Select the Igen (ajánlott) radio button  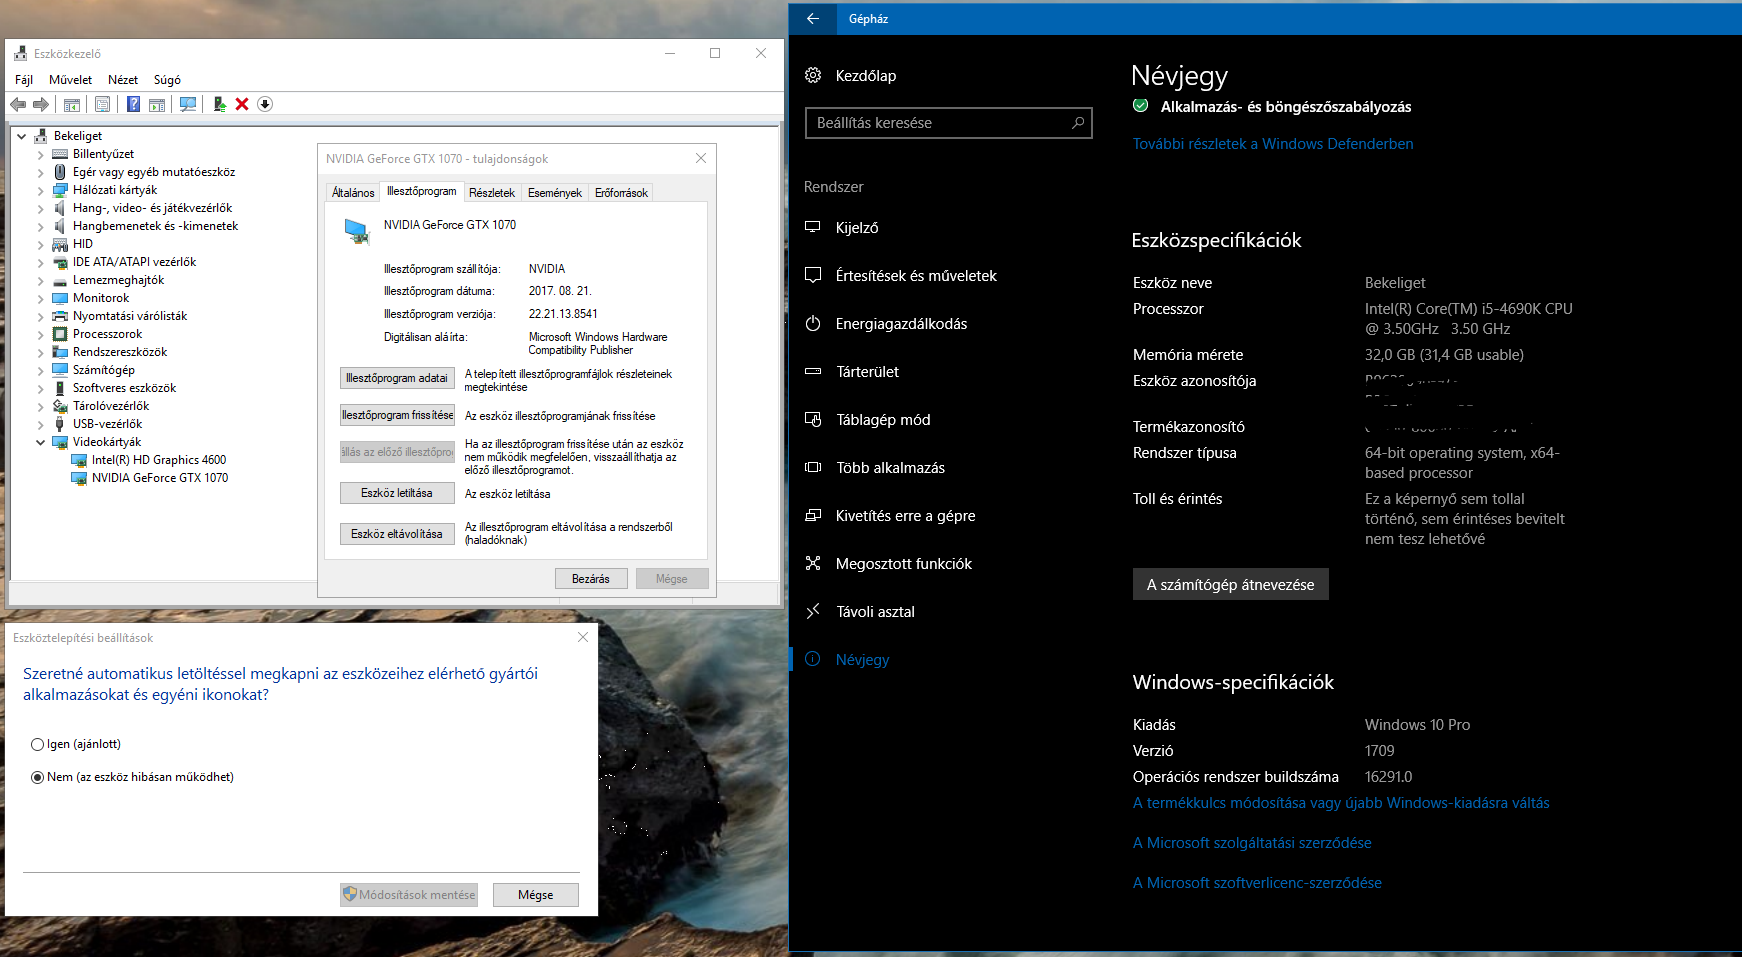click(x=37, y=744)
